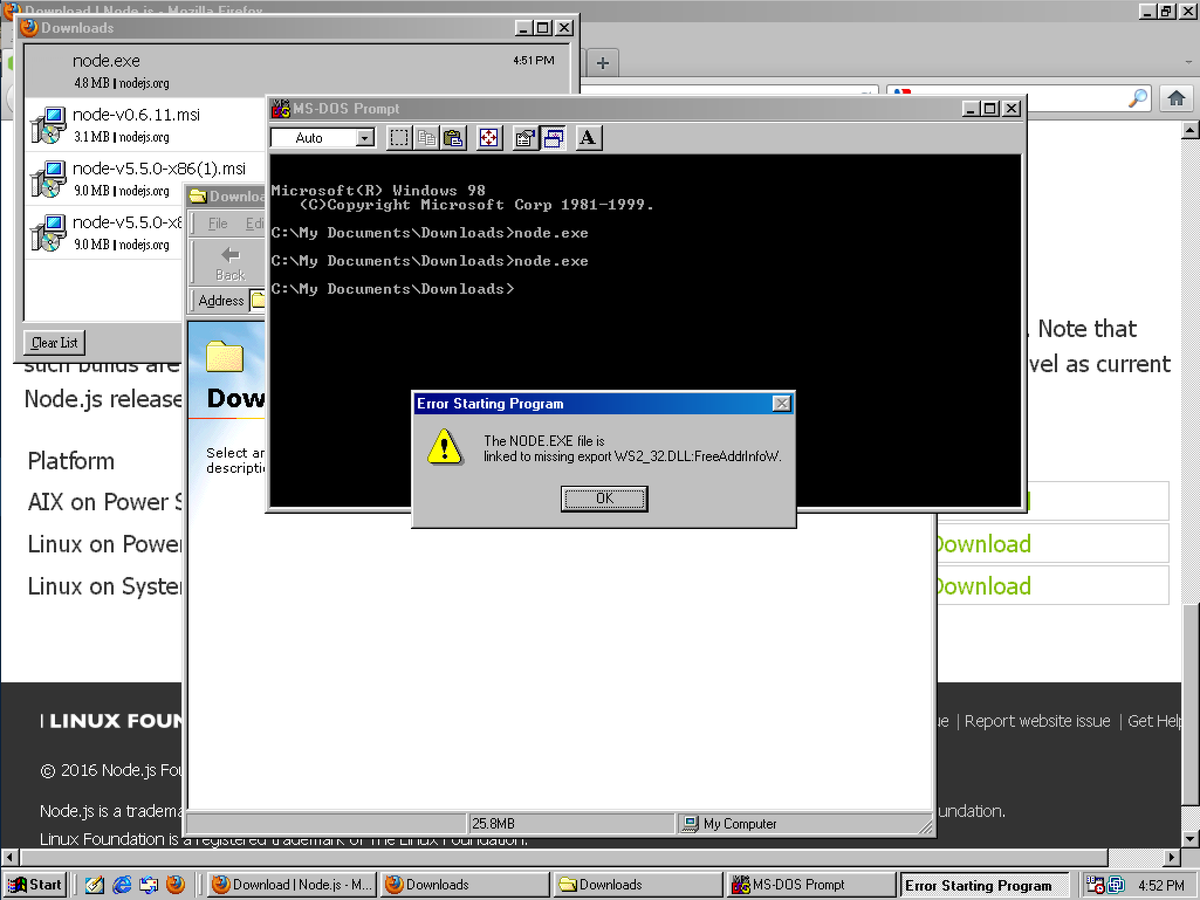Select the node-v5.5.0-x86(1).msi file name
Screen dimensions: 1200x900
point(159,169)
